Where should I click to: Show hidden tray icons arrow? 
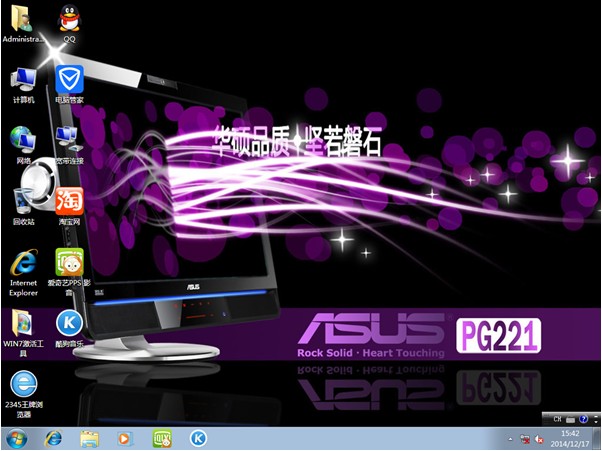pos(510,439)
